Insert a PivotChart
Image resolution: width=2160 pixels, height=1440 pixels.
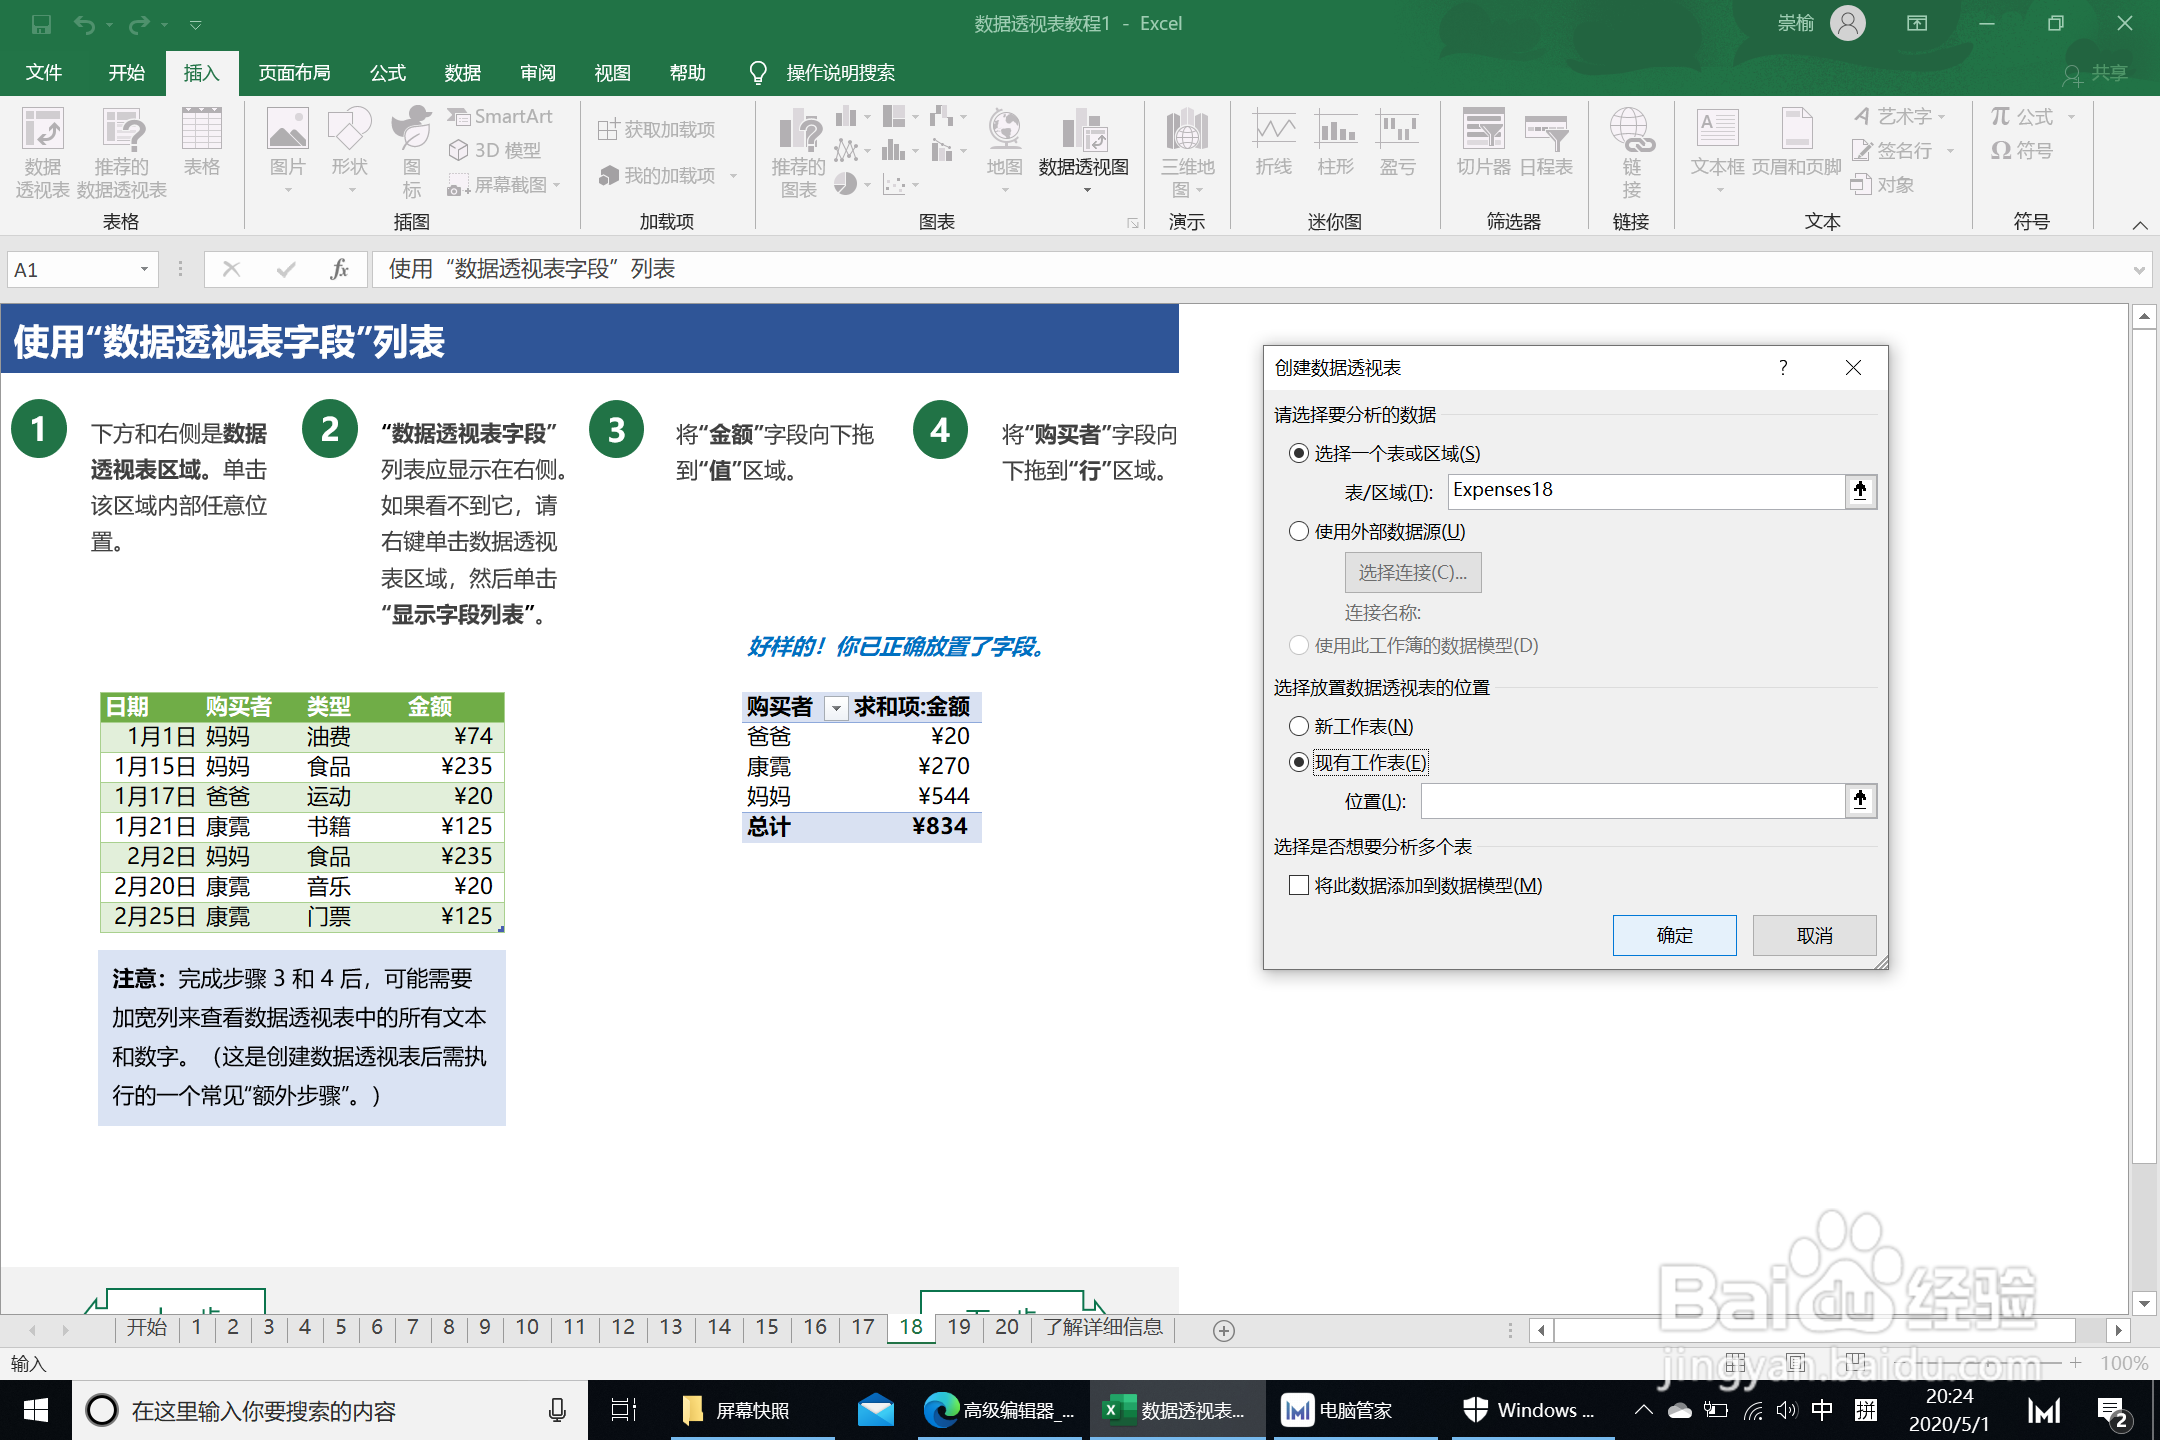point(1086,150)
